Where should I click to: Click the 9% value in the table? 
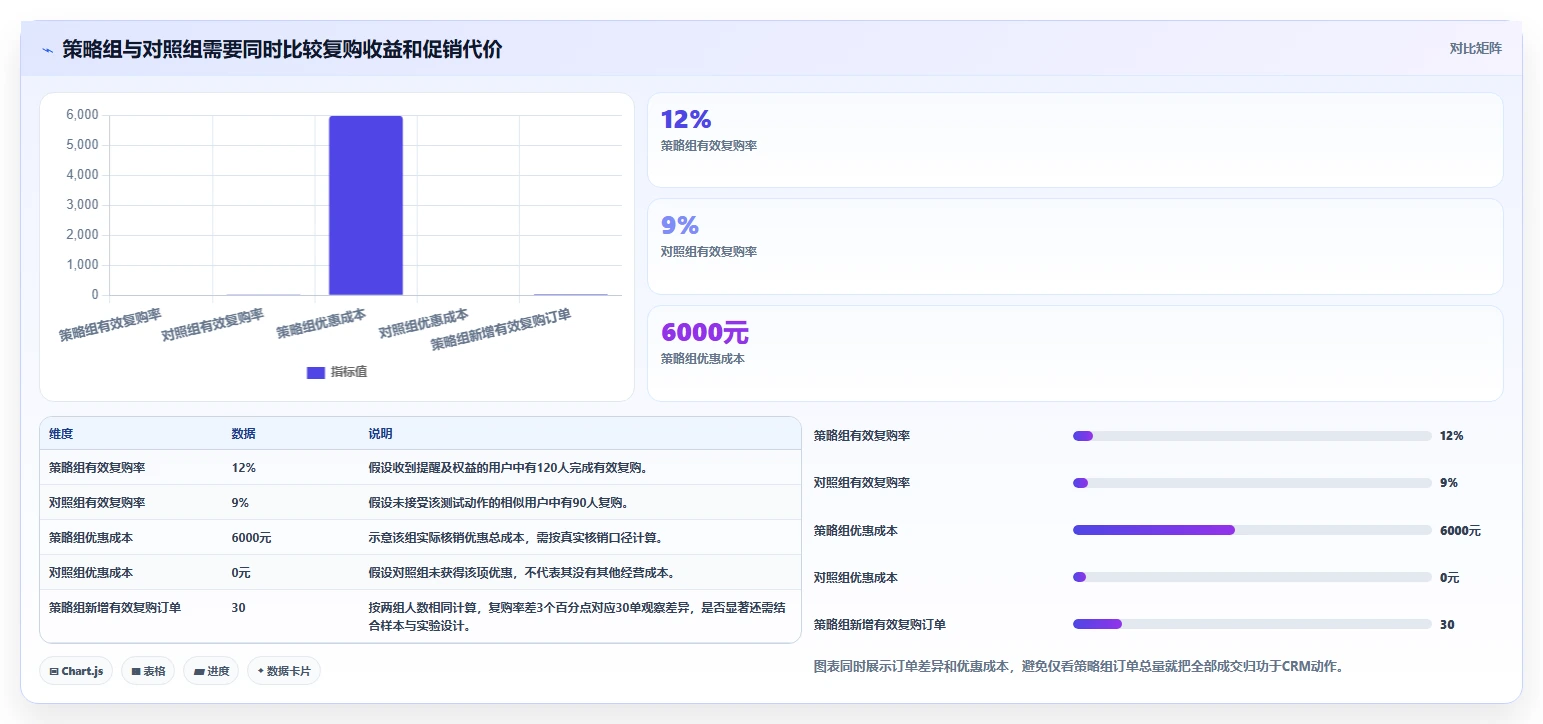coord(240,502)
